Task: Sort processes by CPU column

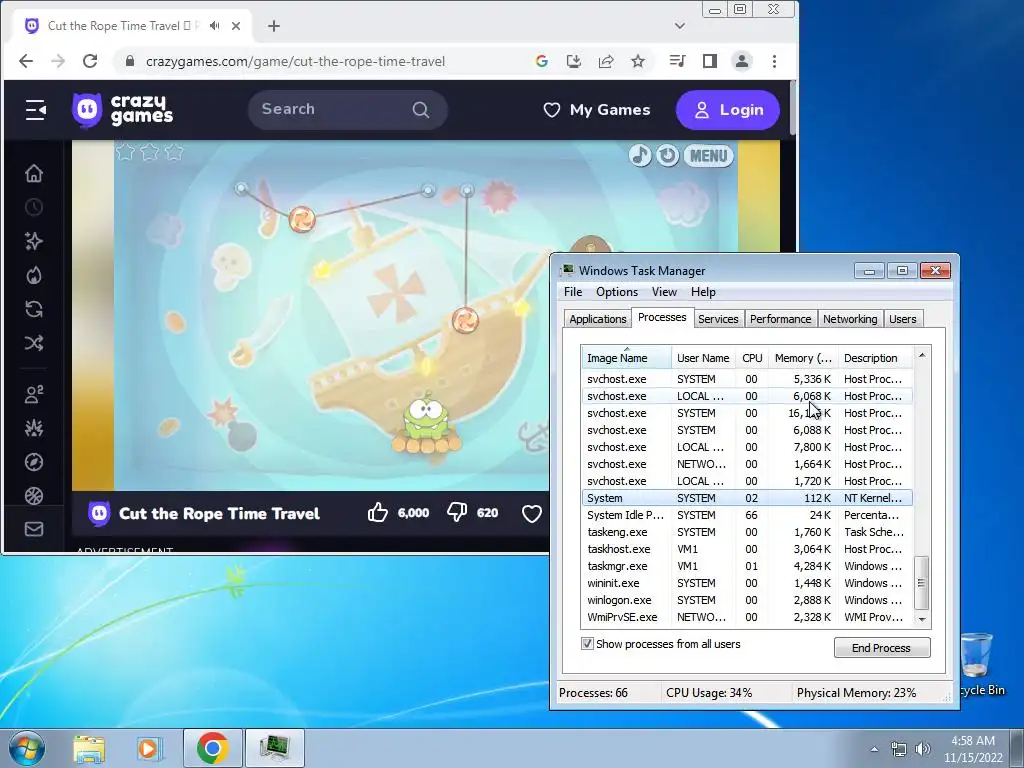Action: coord(752,358)
